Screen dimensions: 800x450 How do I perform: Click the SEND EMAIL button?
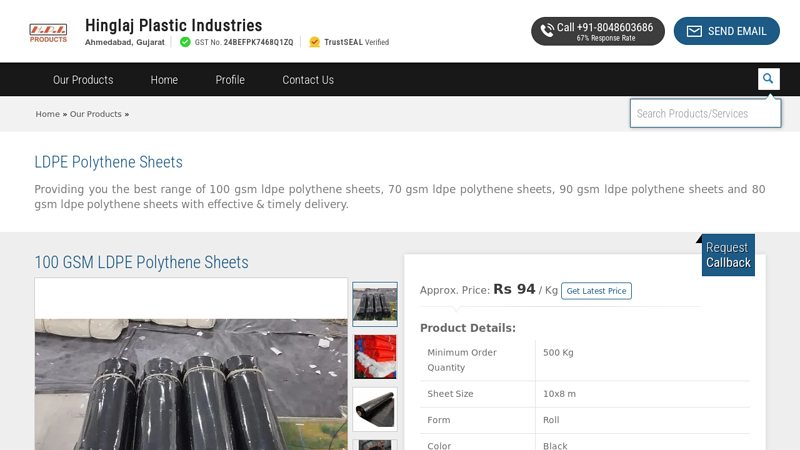coord(727,31)
